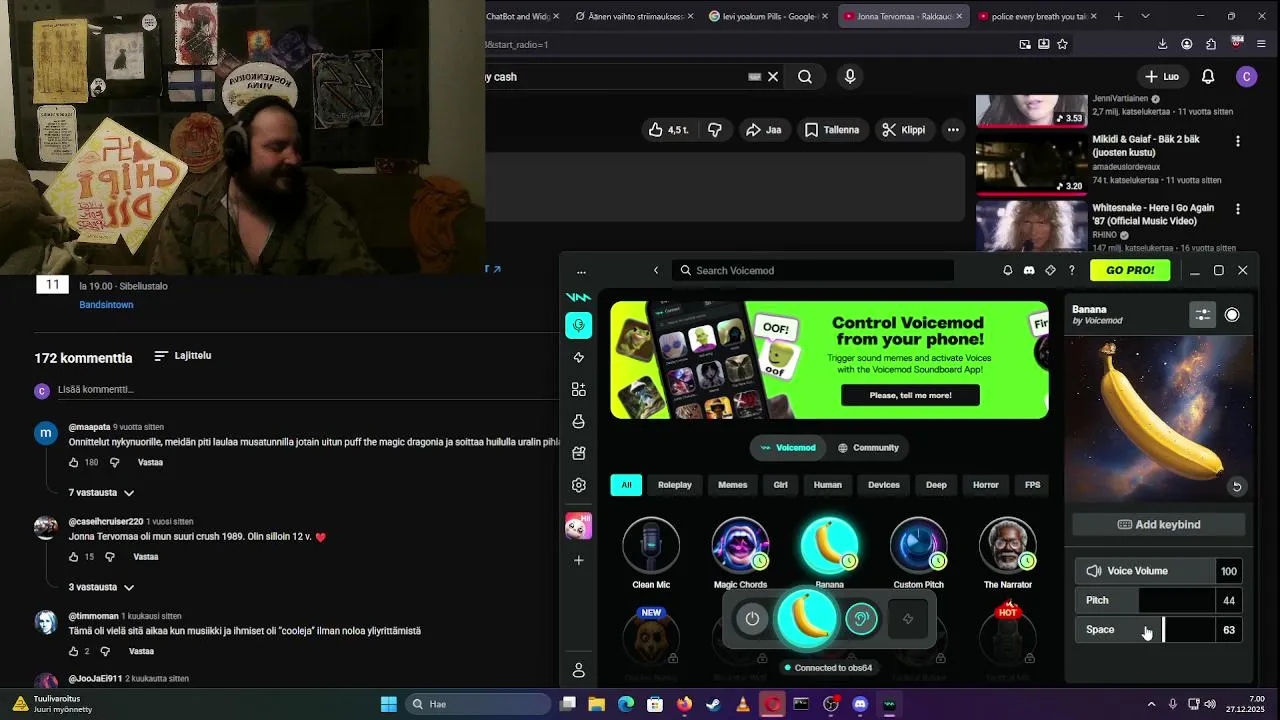Toggle Hear Myself ear button
The image size is (1280, 720).
[x=861, y=619]
